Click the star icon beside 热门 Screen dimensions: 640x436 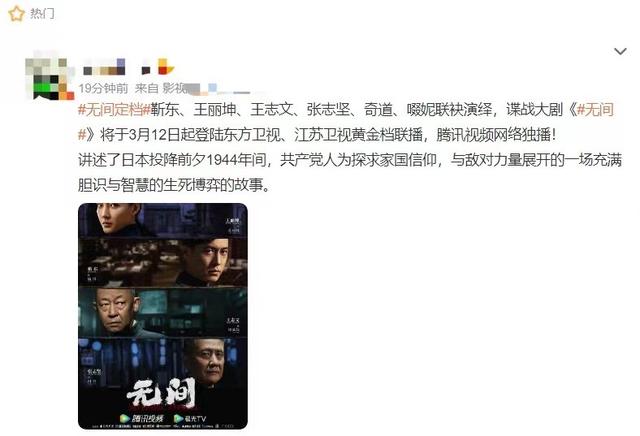point(16,14)
